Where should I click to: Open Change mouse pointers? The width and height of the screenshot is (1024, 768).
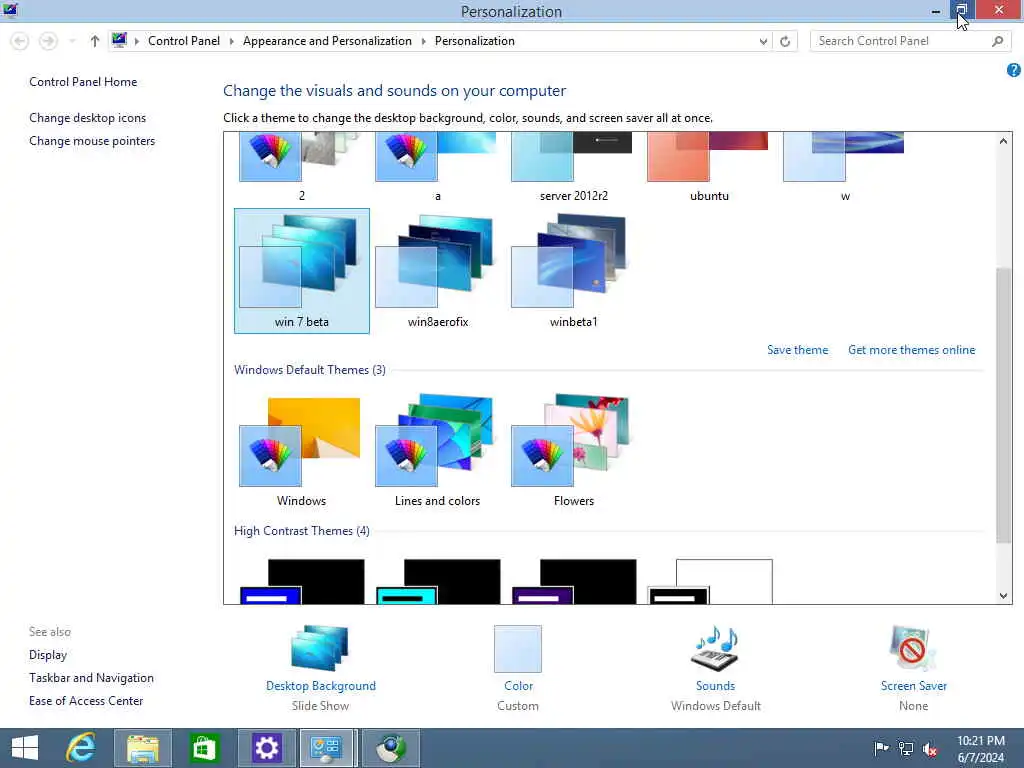point(92,141)
